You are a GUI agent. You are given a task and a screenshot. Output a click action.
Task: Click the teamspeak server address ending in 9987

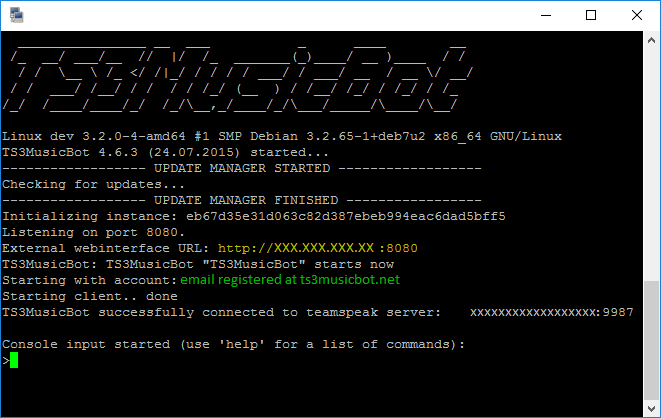click(x=551, y=312)
